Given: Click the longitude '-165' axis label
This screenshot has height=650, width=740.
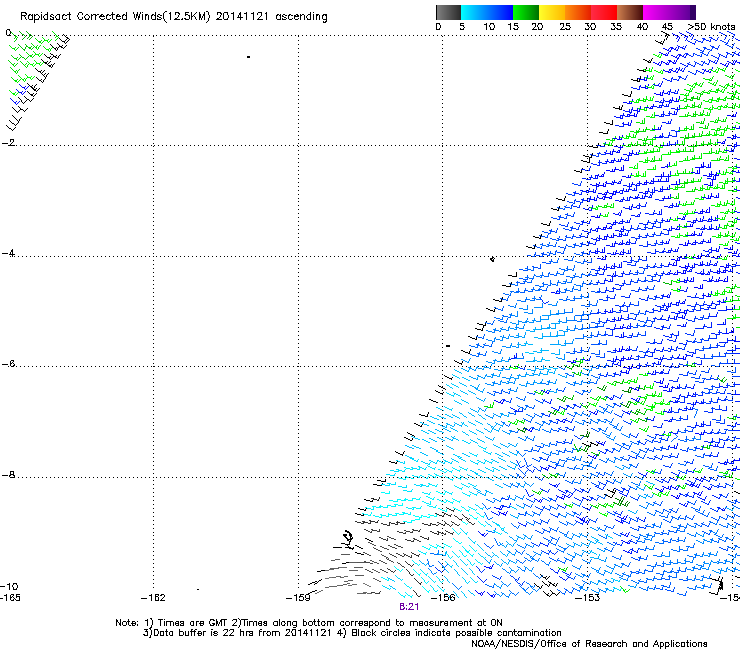Looking at the screenshot, I should 10,598.
